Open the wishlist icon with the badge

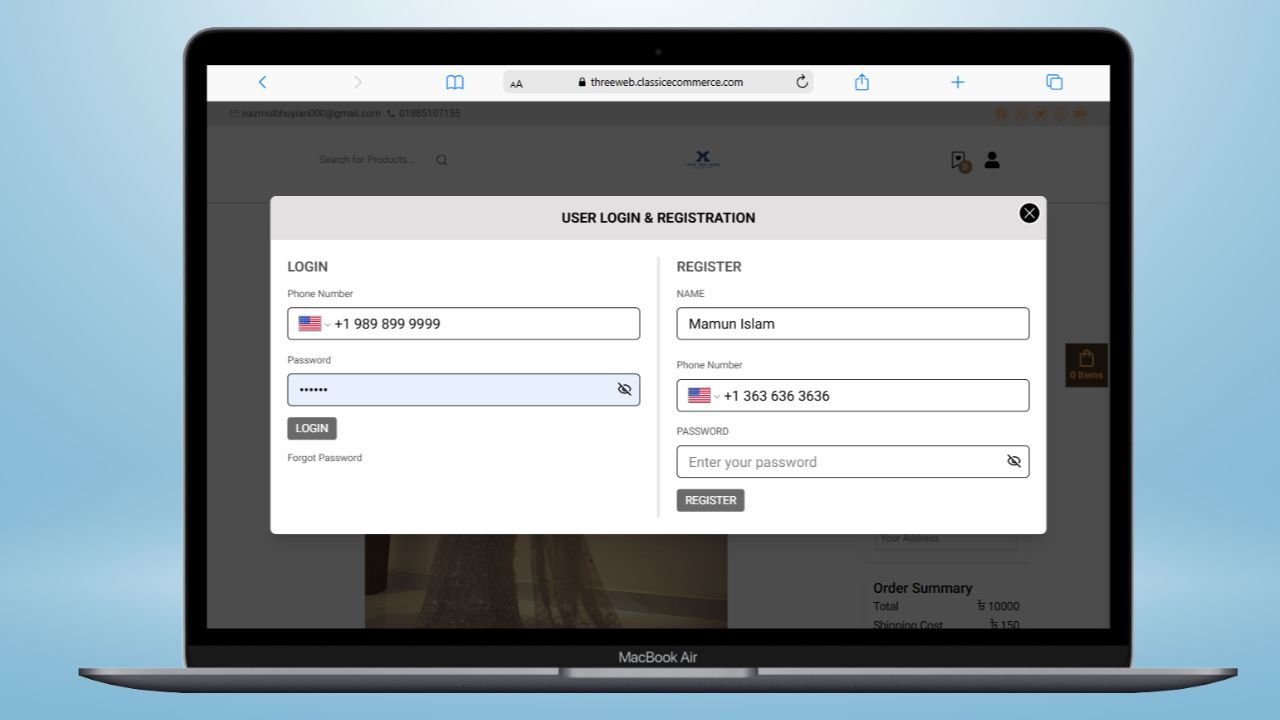[x=960, y=161]
